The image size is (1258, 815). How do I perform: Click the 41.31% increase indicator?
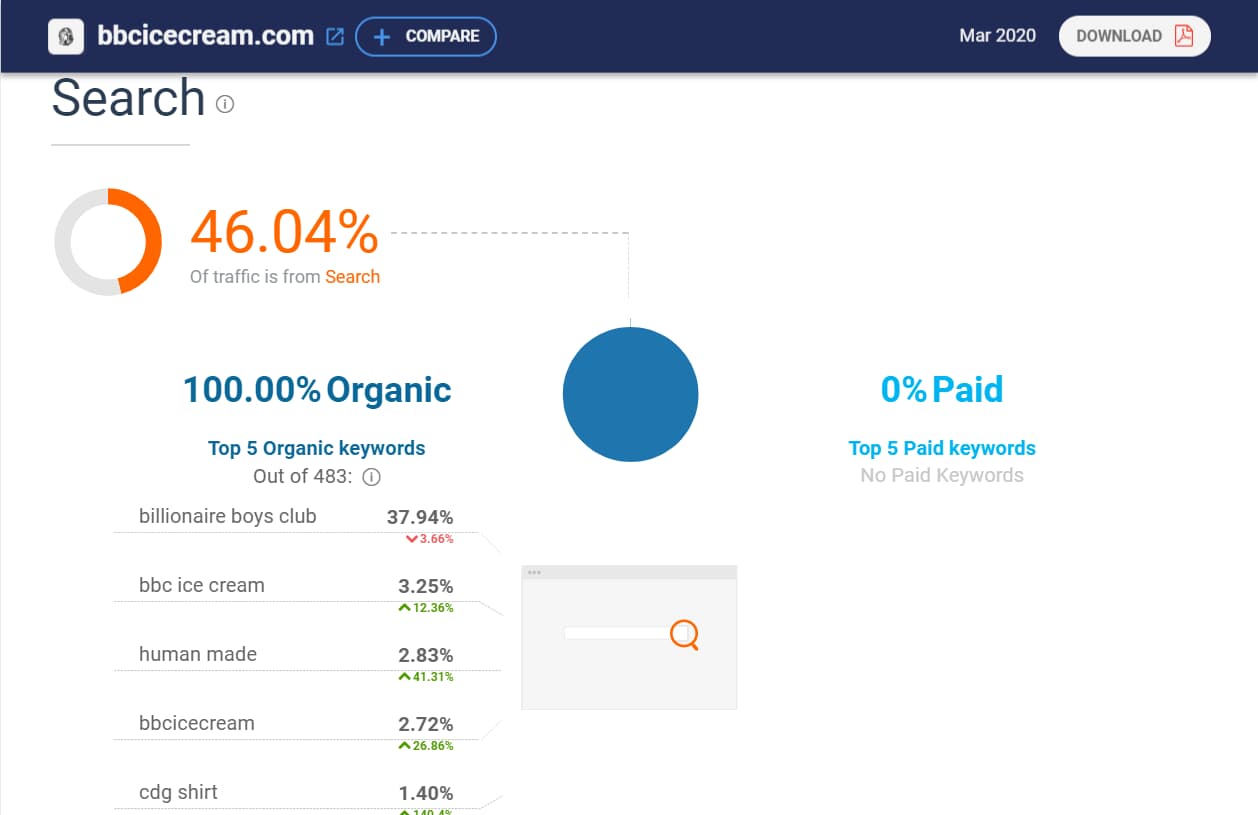[426, 677]
